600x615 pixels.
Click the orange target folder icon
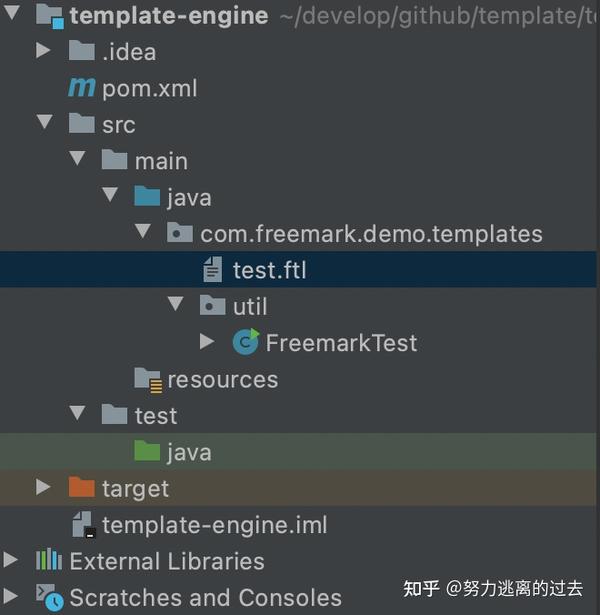click(81, 488)
